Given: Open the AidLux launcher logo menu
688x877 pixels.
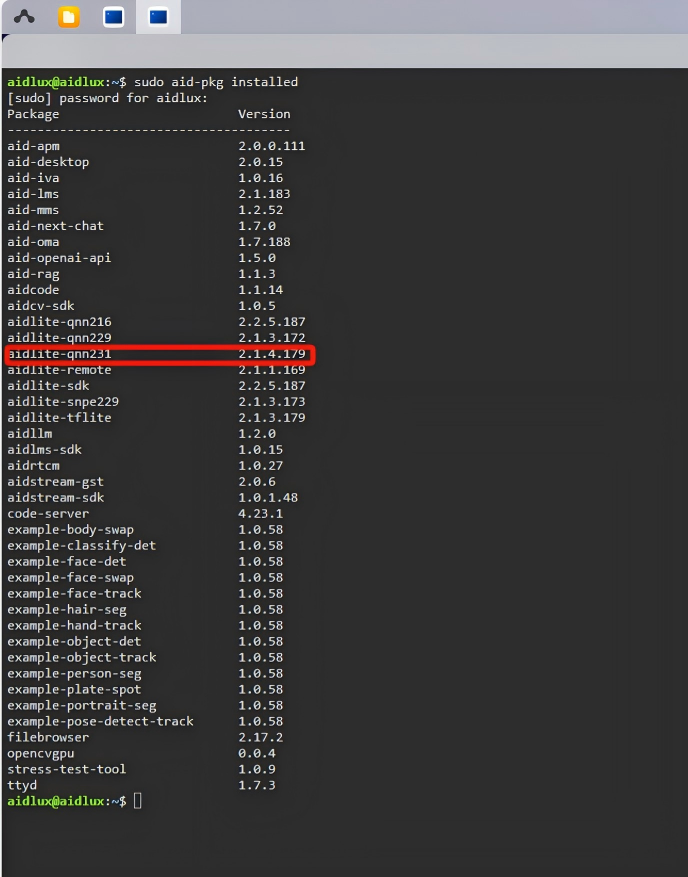Looking at the screenshot, I should point(24,17).
